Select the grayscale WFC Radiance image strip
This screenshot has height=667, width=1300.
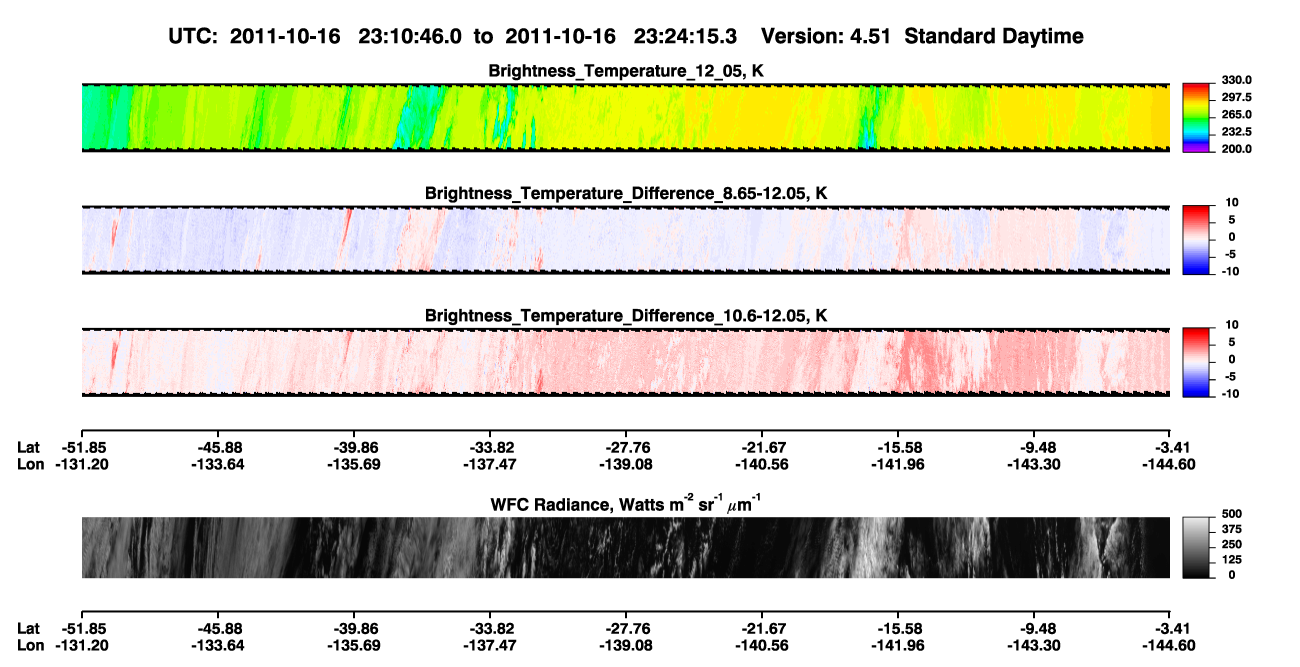click(625, 547)
